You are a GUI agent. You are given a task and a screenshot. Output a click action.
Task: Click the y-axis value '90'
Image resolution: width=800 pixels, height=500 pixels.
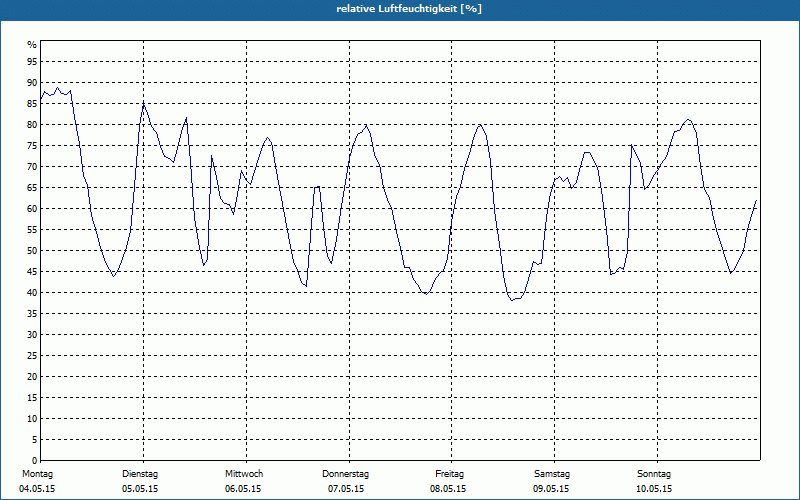pyautogui.click(x=32, y=83)
